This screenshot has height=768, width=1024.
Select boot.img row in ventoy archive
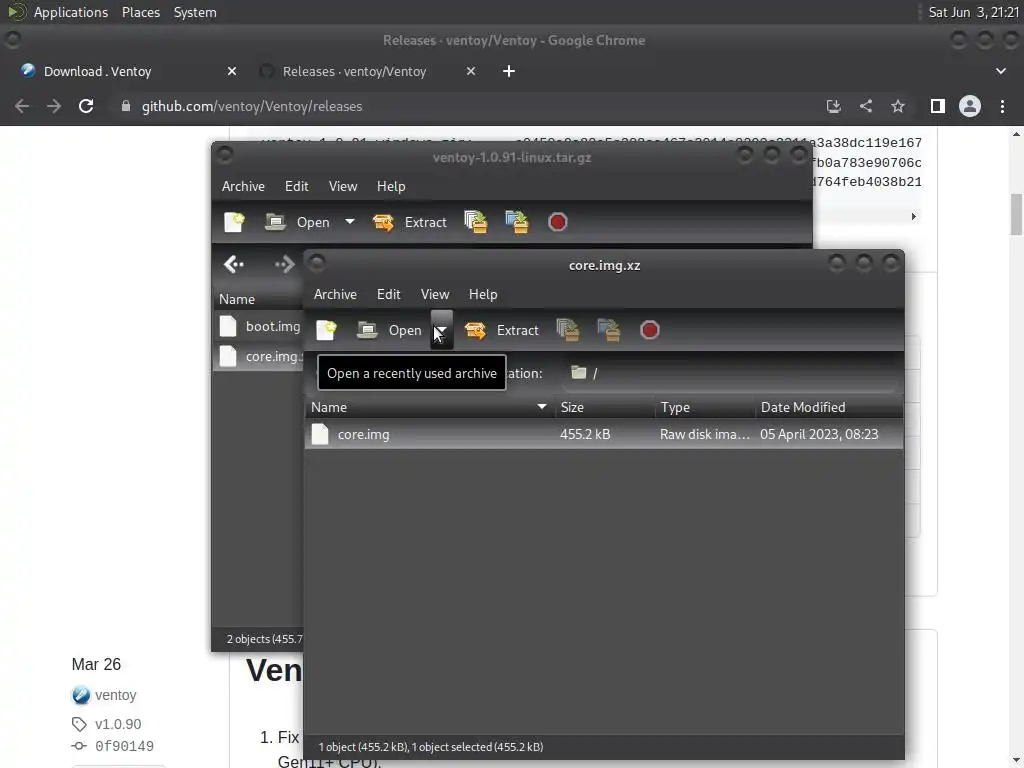(x=259, y=326)
